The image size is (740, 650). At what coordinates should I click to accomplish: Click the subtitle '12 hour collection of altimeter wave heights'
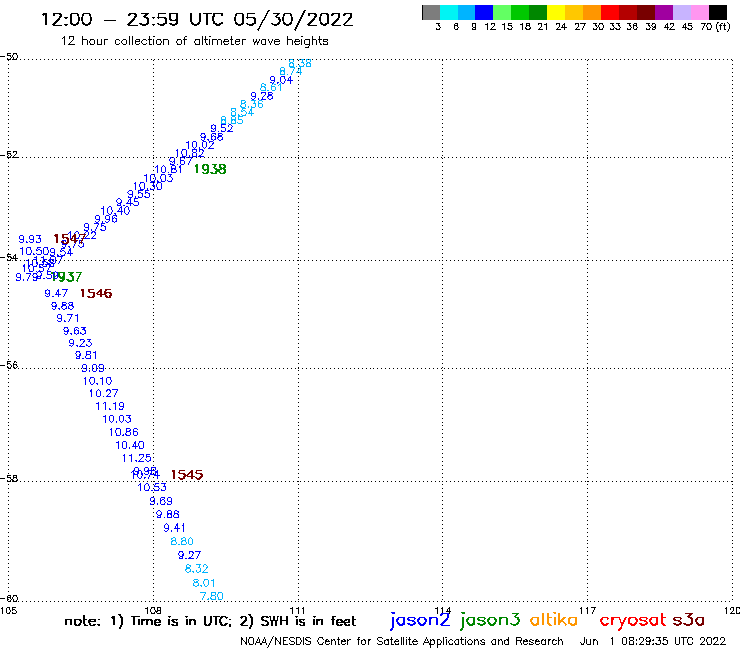tap(194, 41)
